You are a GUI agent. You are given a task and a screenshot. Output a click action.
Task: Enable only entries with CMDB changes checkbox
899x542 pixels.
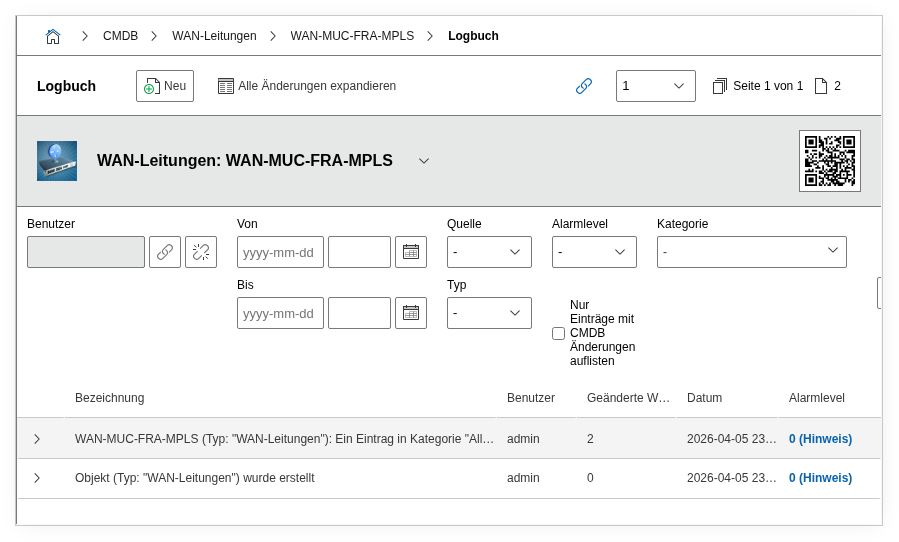pos(558,333)
